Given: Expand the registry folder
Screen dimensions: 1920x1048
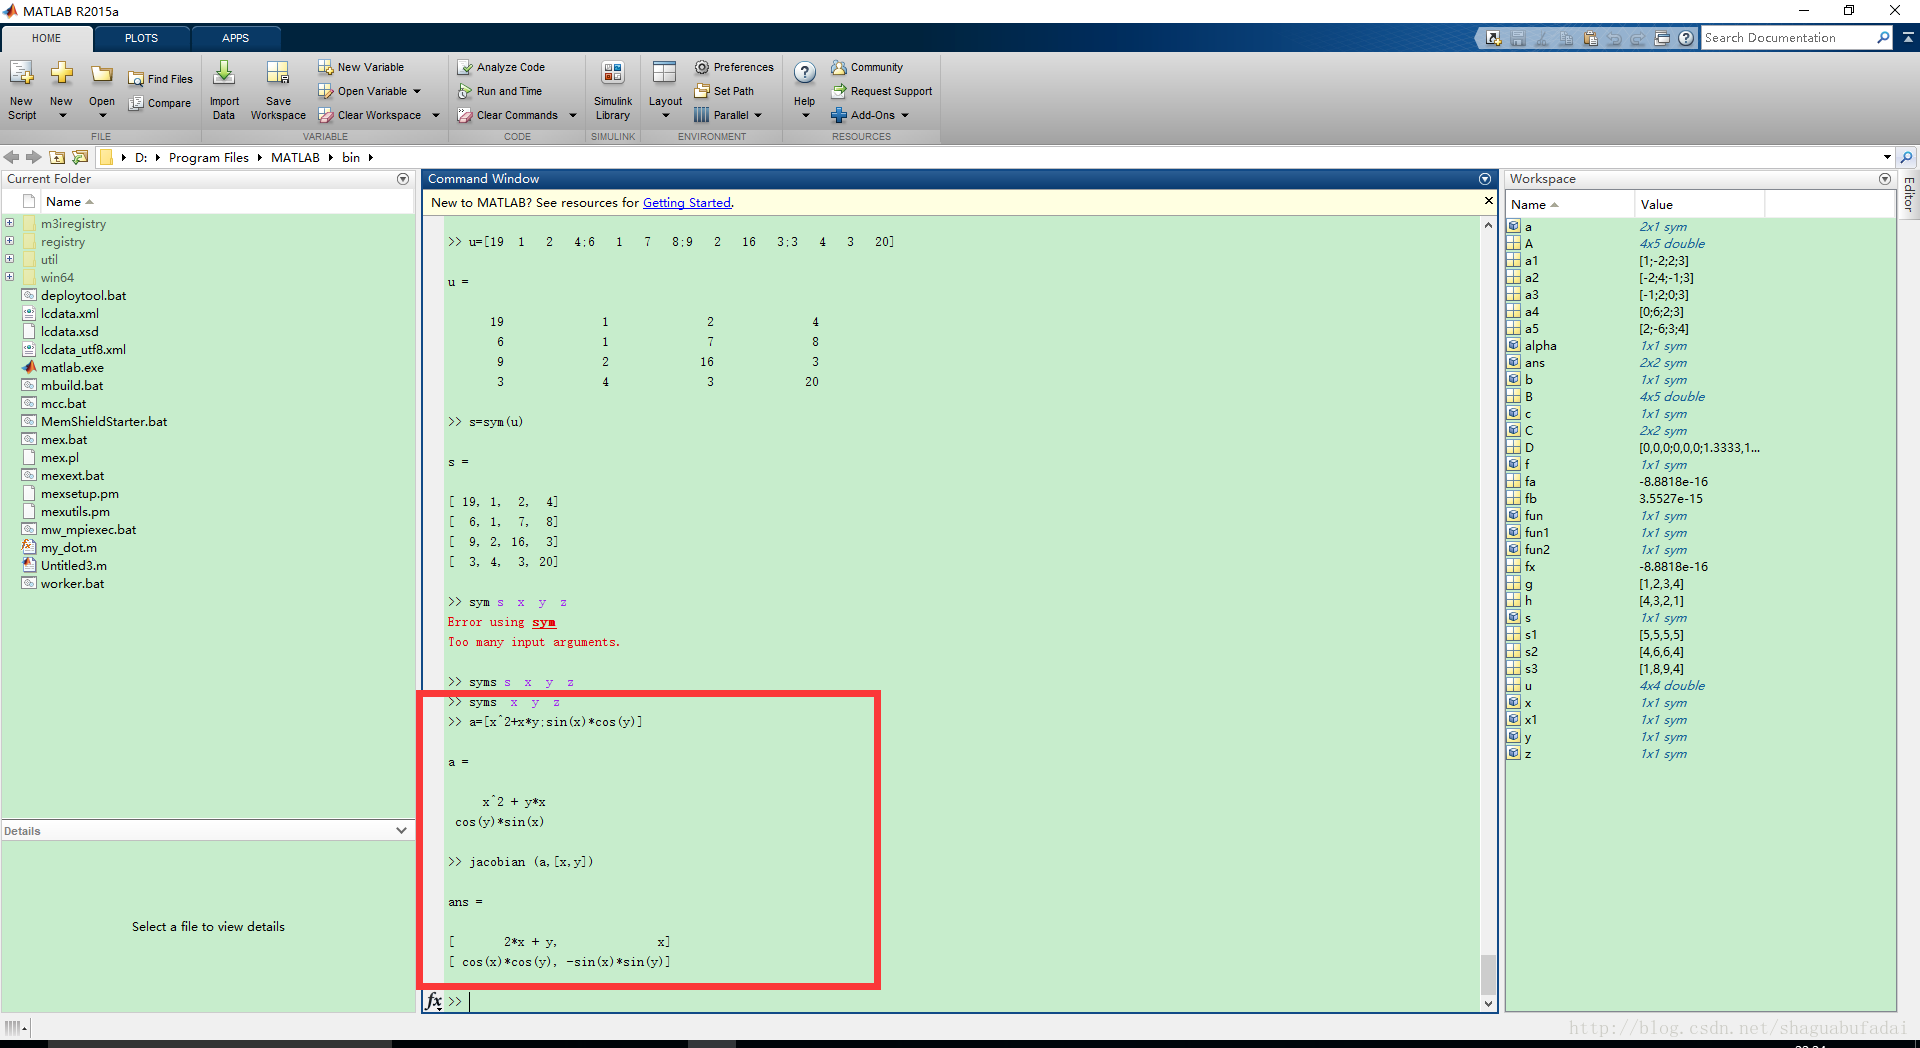Looking at the screenshot, I should coord(9,241).
